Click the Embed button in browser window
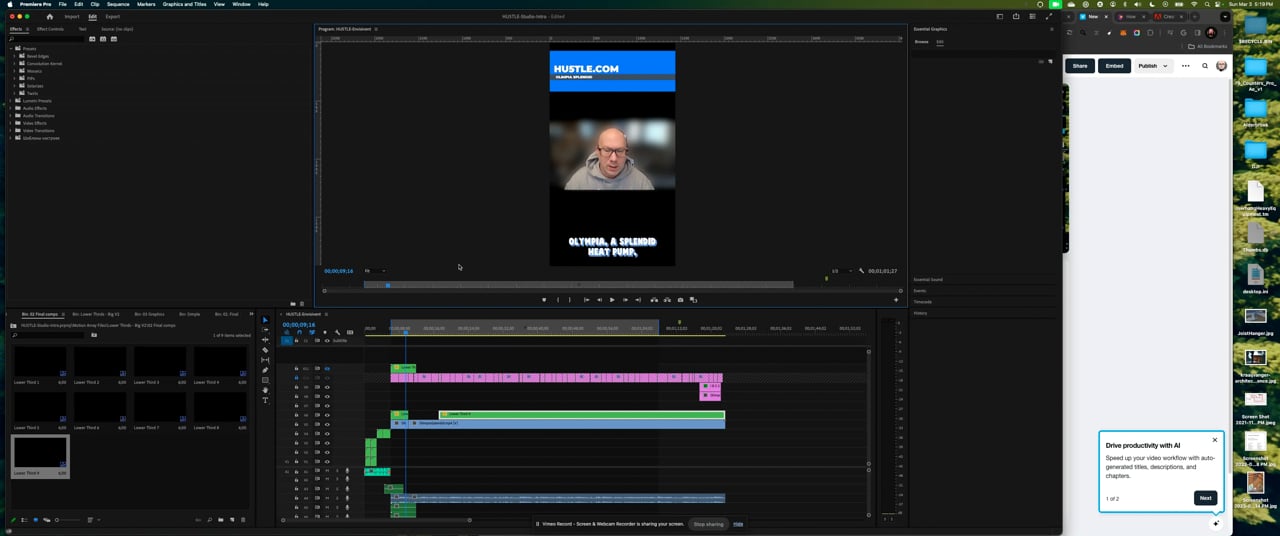Image resolution: width=1280 pixels, height=536 pixels. tap(1114, 66)
